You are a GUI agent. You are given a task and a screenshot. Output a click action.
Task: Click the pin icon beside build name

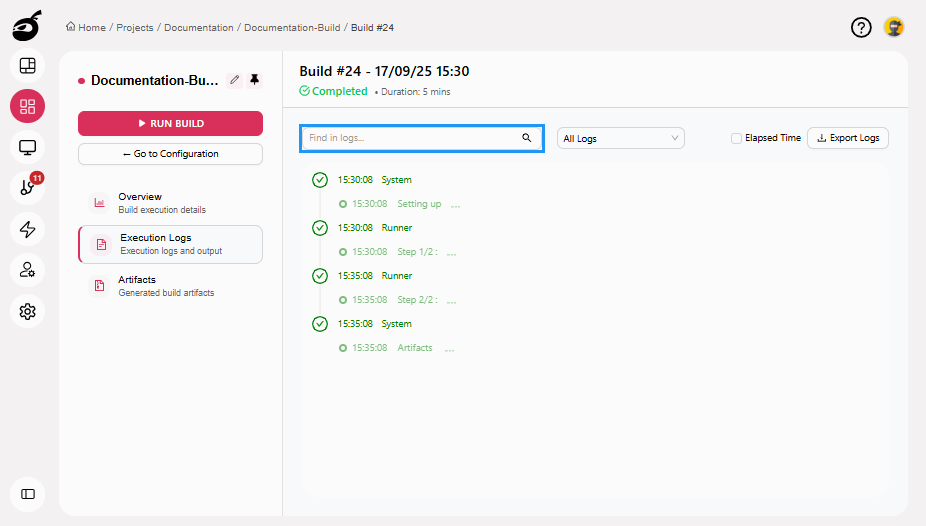(x=255, y=80)
